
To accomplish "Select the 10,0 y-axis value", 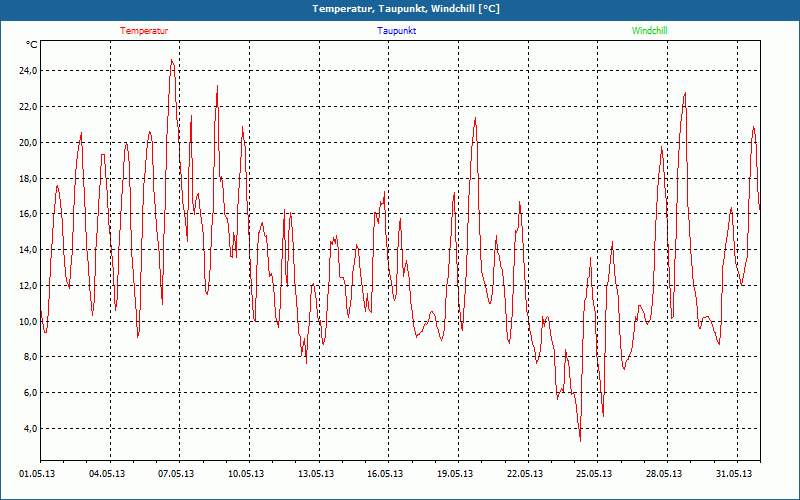I will pyautogui.click(x=28, y=321).
